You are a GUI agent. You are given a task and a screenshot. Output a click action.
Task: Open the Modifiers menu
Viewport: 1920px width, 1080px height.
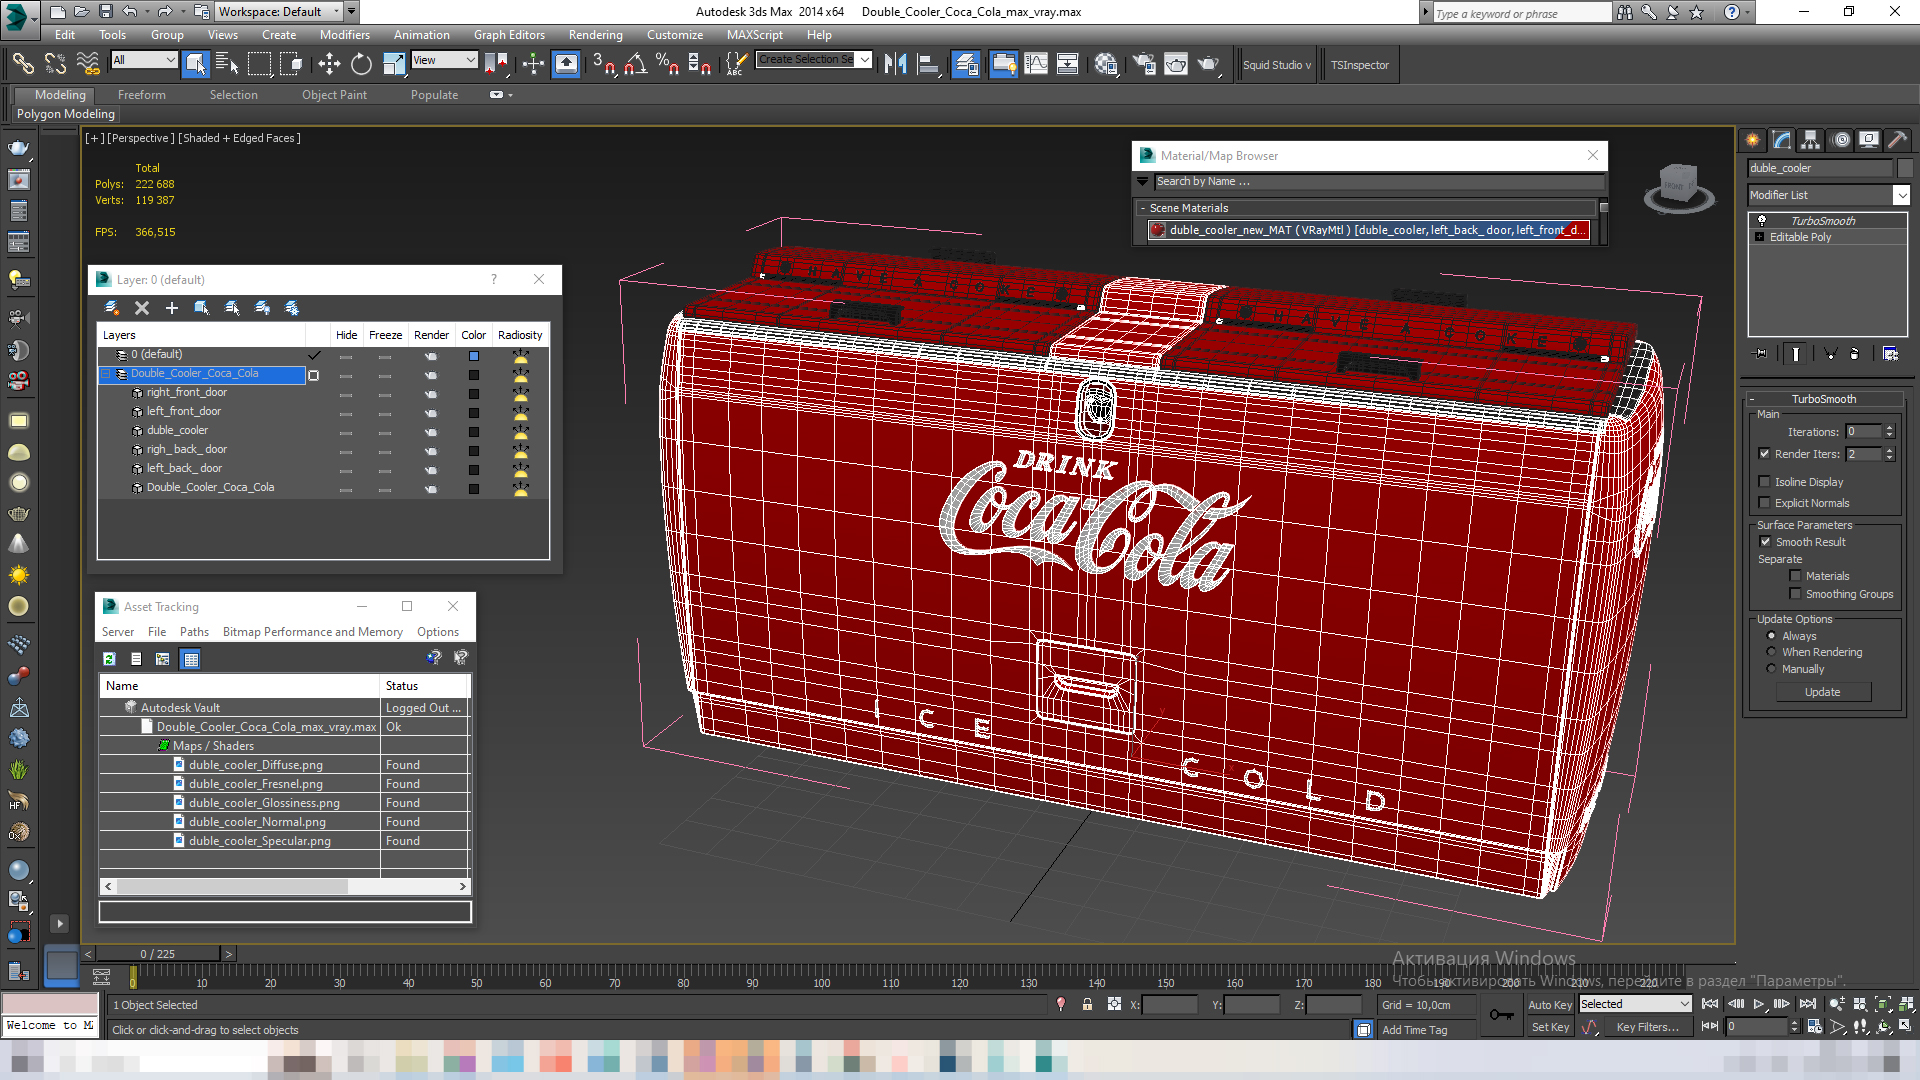click(344, 35)
